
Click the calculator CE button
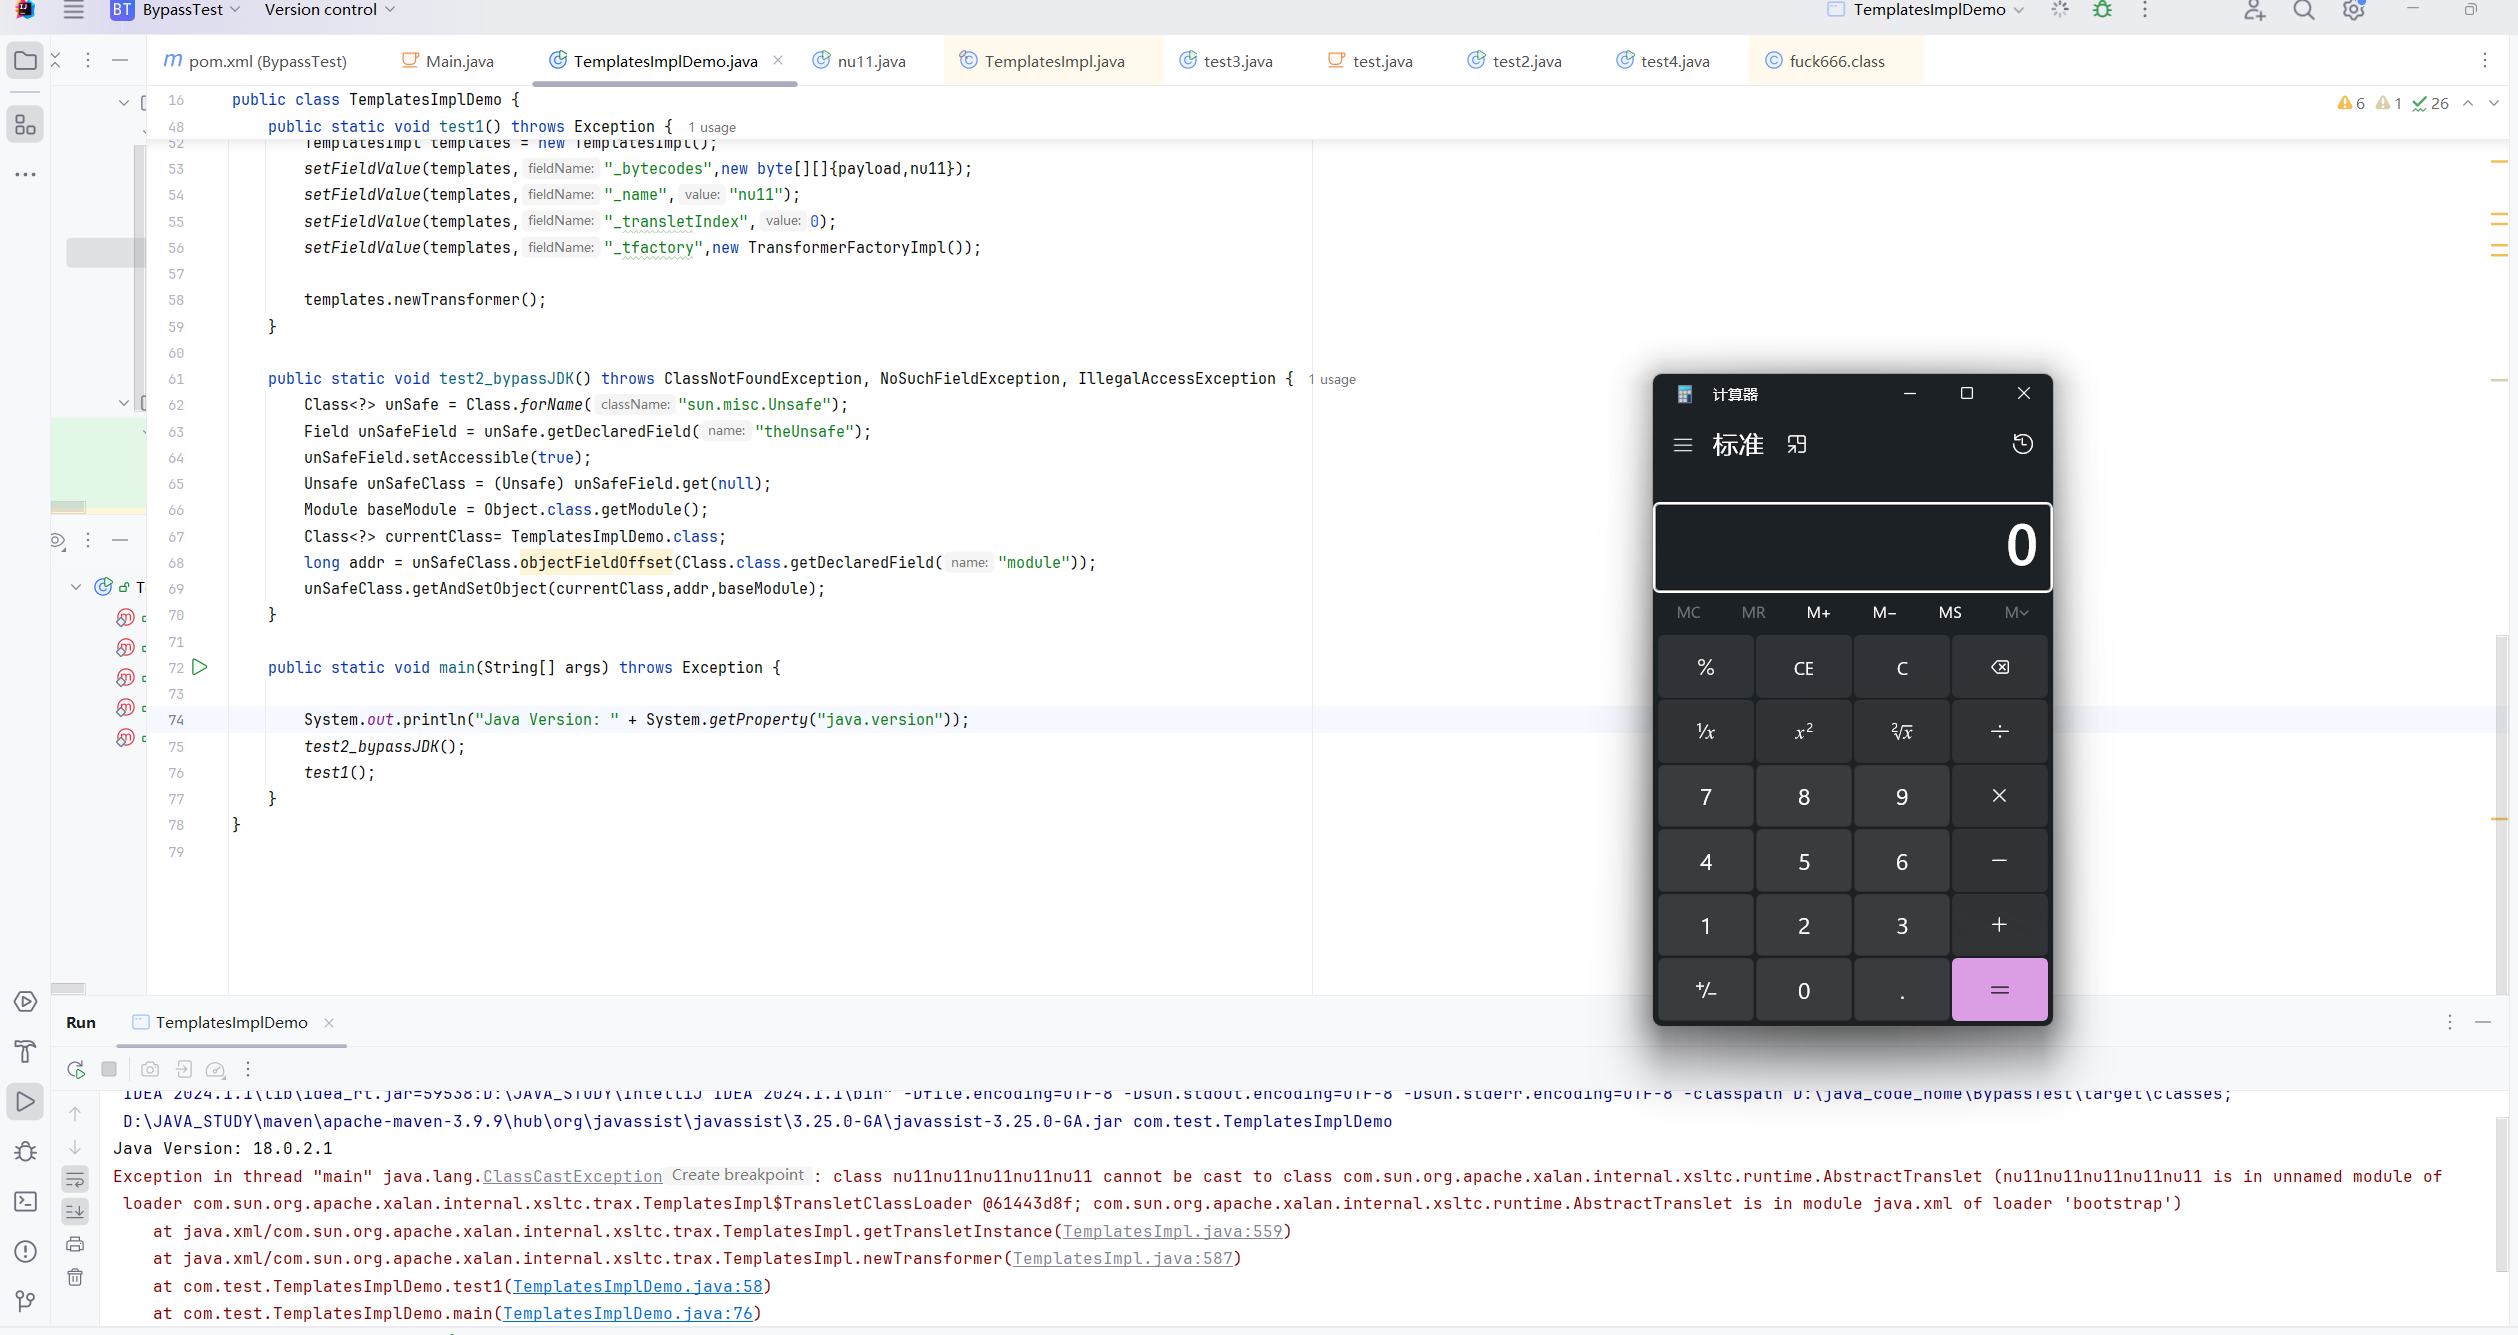pyautogui.click(x=1803, y=667)
